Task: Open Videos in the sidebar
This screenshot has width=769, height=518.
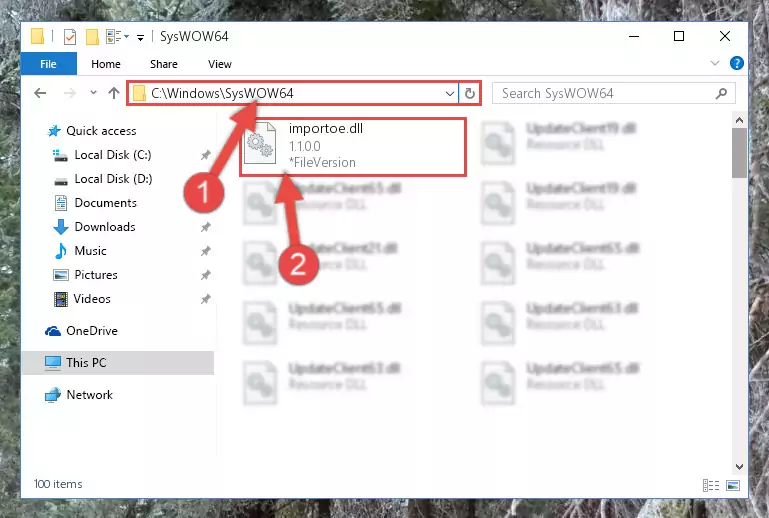Action: [92, 299]
